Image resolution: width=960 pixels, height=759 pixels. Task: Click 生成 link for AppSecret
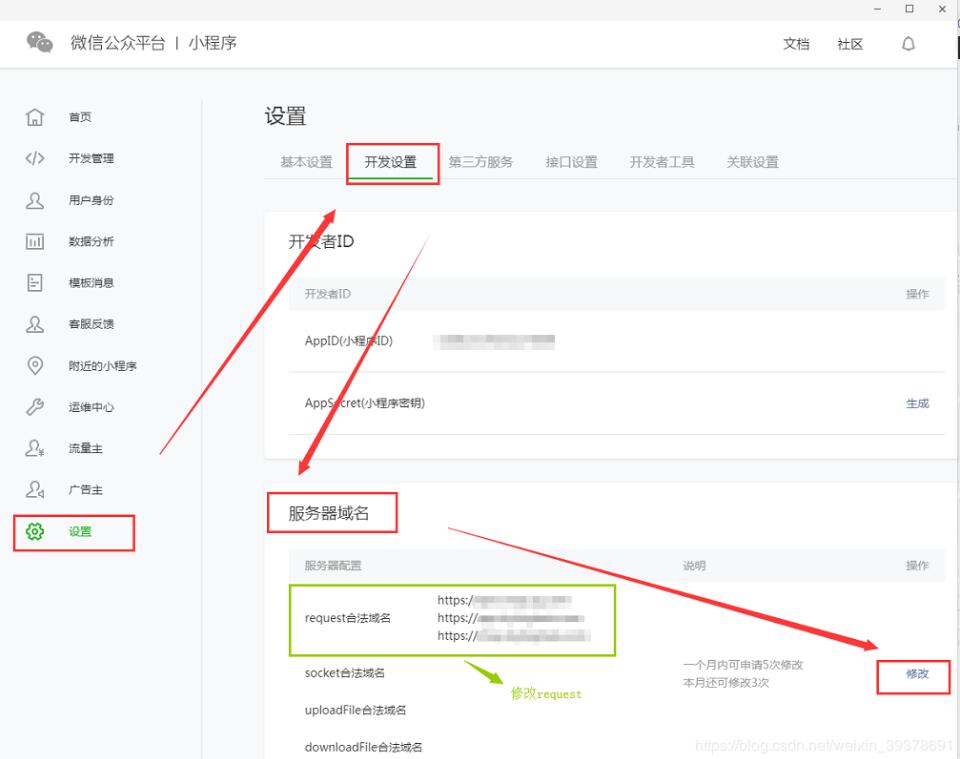click(917, 403)
